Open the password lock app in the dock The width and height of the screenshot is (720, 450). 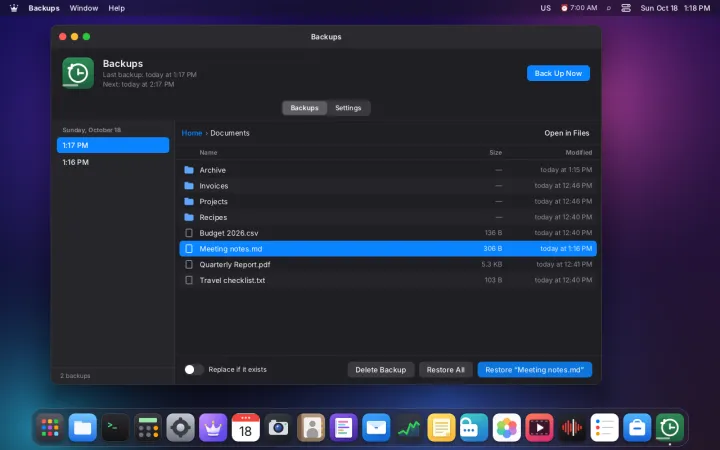pos(474,428)
